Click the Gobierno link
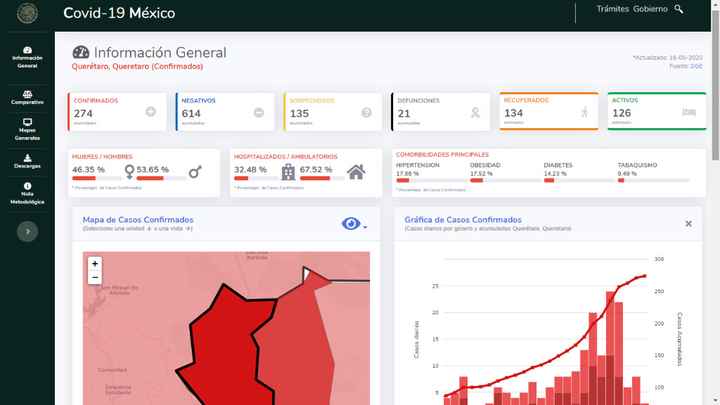Viewport: 720px width, 405px height. (x=650, y=9)
